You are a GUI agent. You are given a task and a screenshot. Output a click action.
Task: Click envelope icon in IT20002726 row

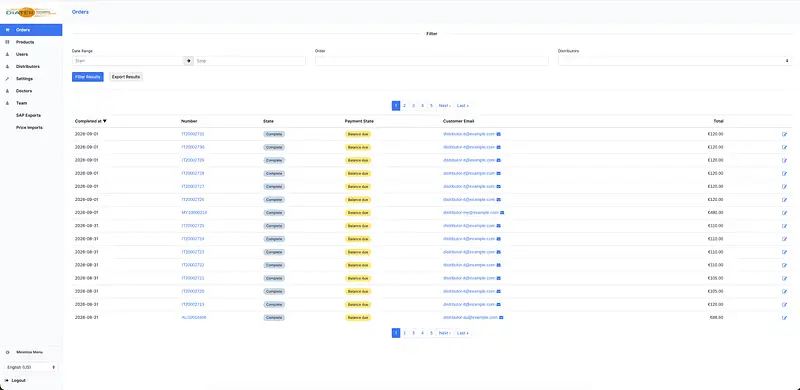click(x=498, y=200)
